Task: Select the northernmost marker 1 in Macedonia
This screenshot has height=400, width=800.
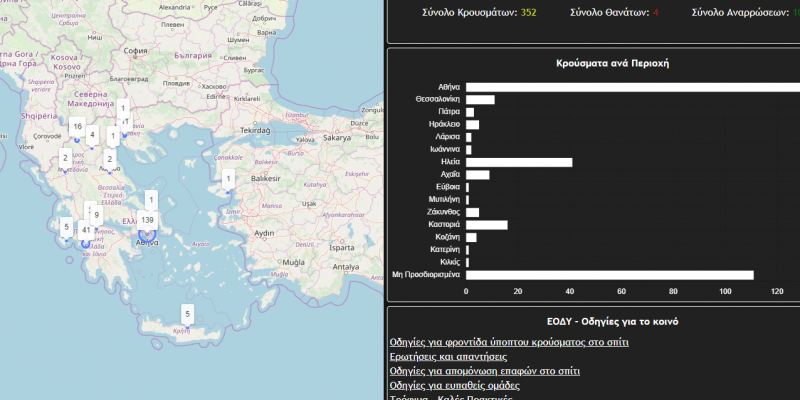Action: tap(123, 109)
